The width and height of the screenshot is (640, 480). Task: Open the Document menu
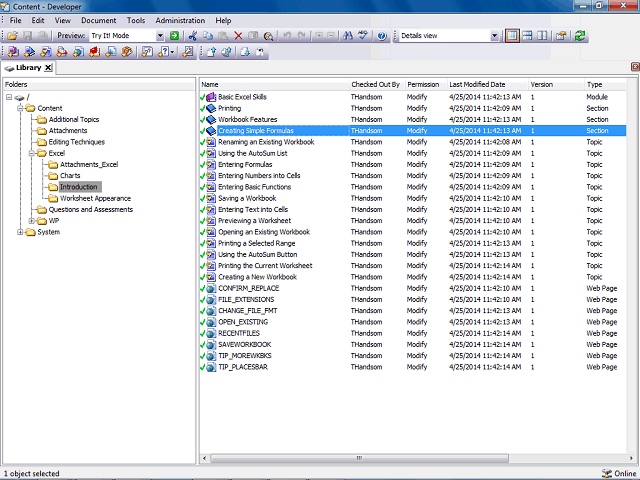(99, 20)
